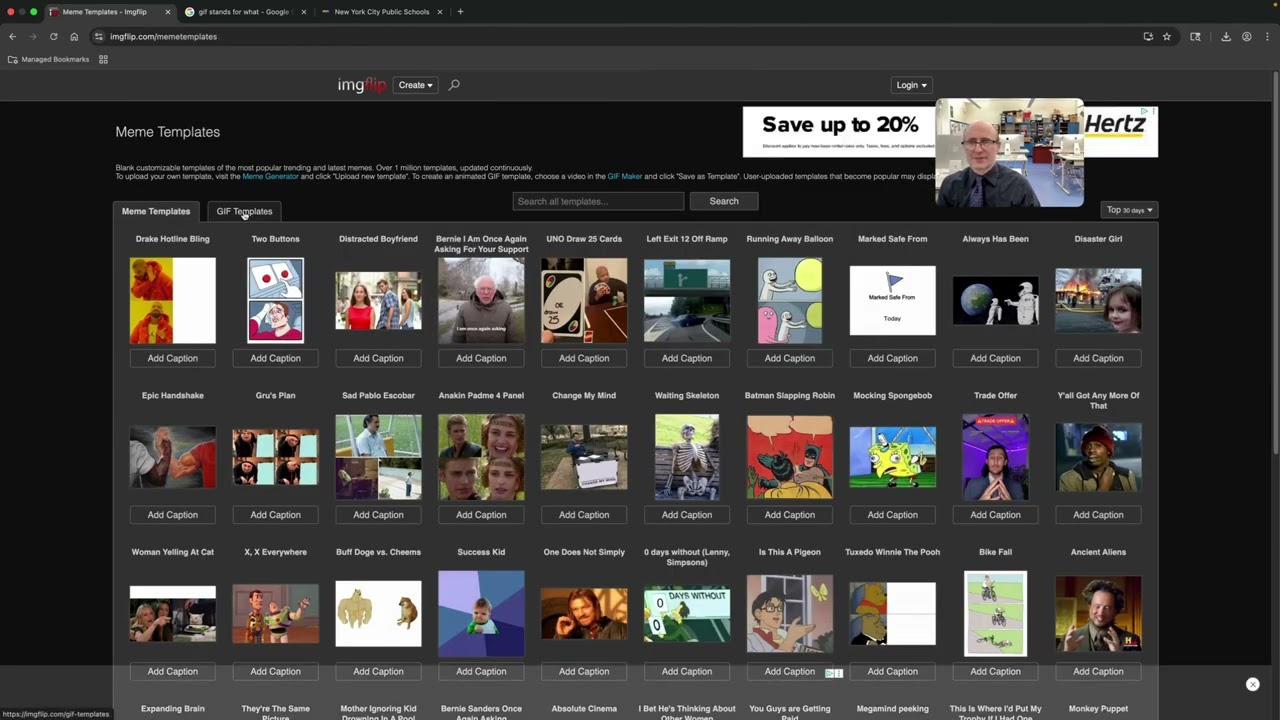
Task: Close the Meme Templates - Imgflip tab
Action: tap(168, 12)
